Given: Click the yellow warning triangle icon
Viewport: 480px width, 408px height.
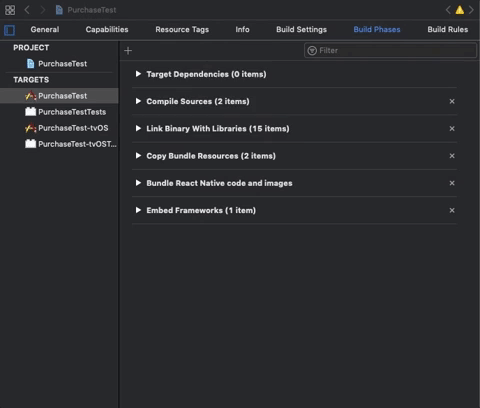Looking at the screenshot, I should point(460,10).
